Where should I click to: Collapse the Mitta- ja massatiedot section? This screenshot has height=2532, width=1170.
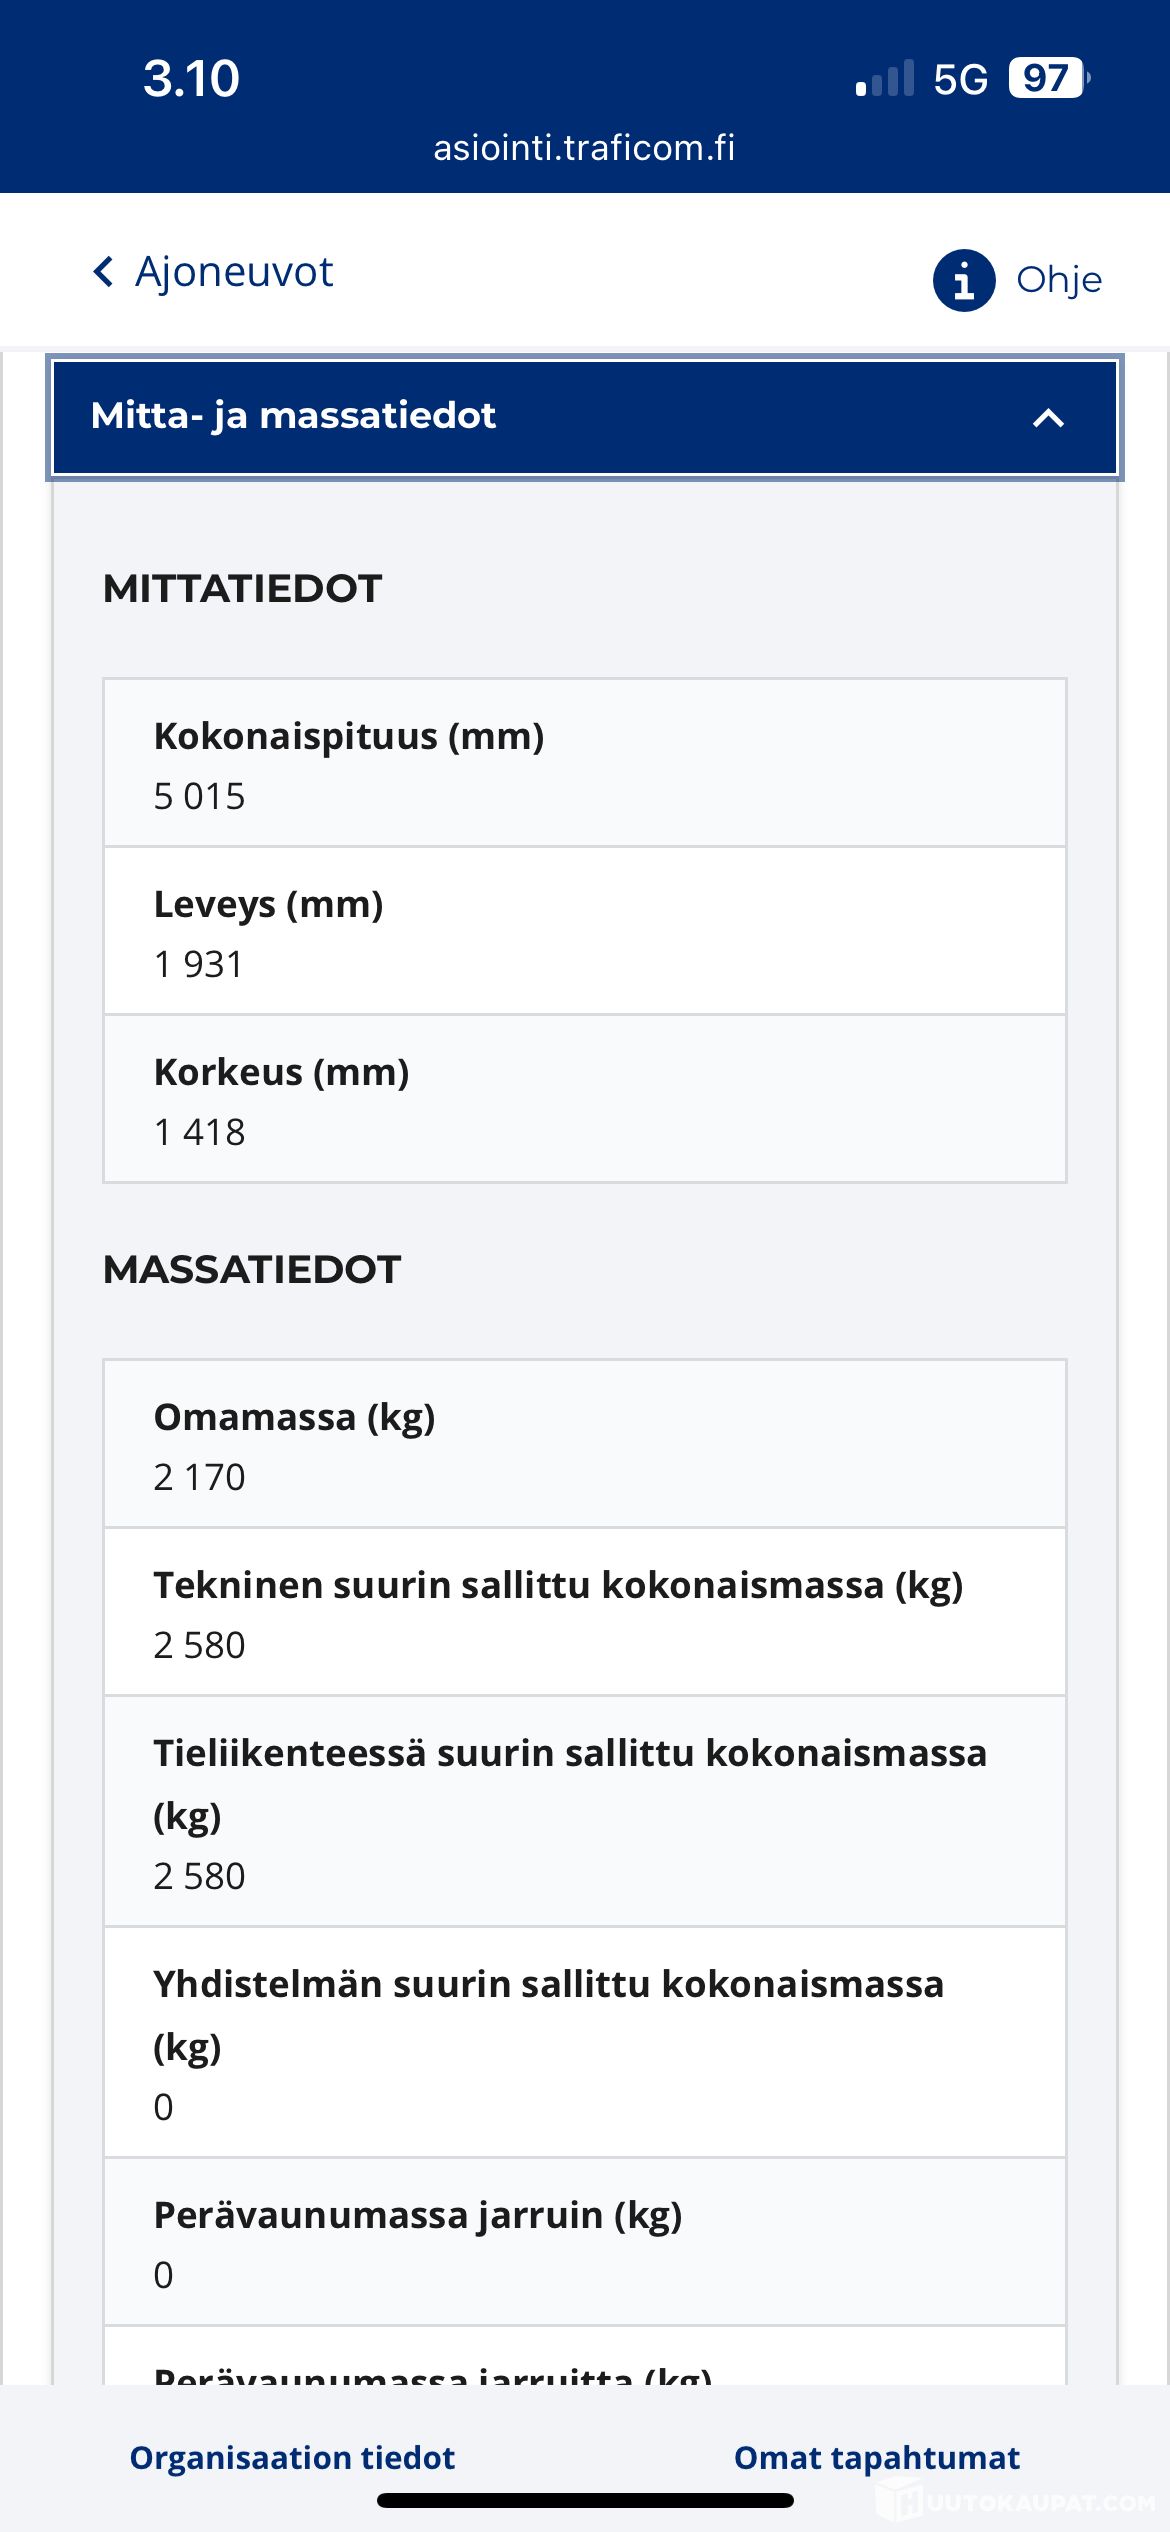pos(584,417)
